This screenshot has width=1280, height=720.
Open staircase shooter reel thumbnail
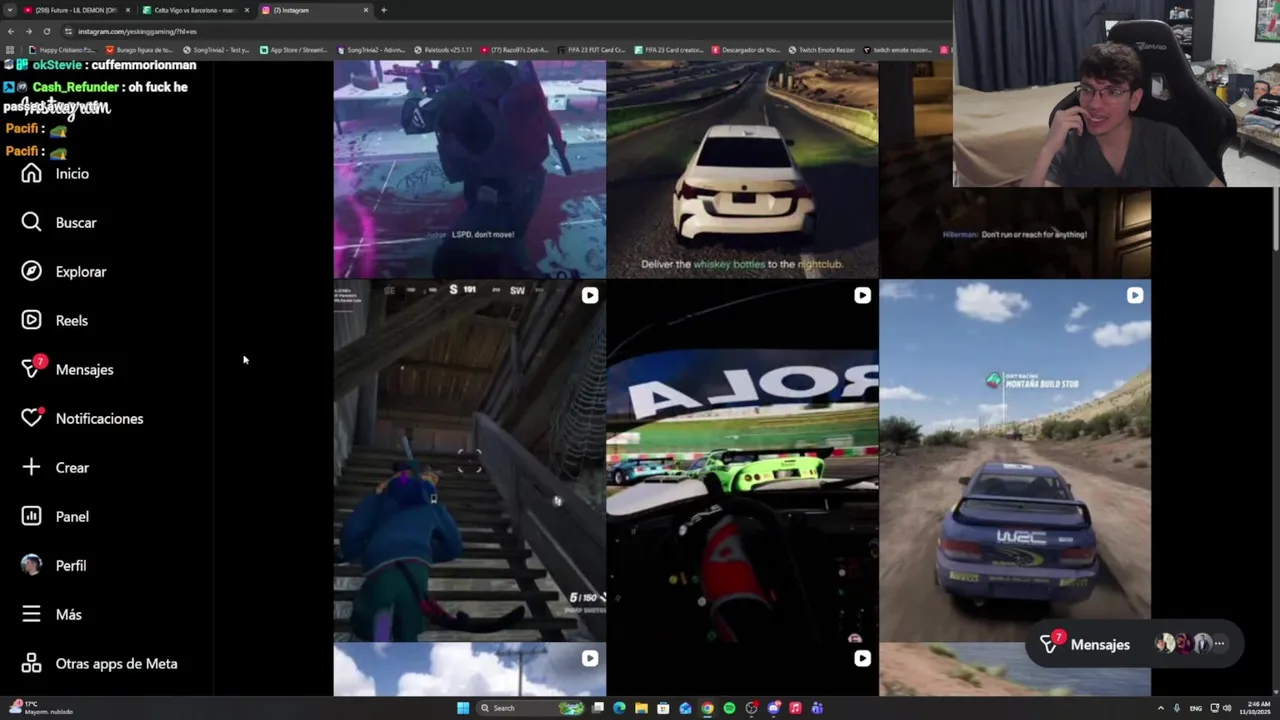[470, 461]
